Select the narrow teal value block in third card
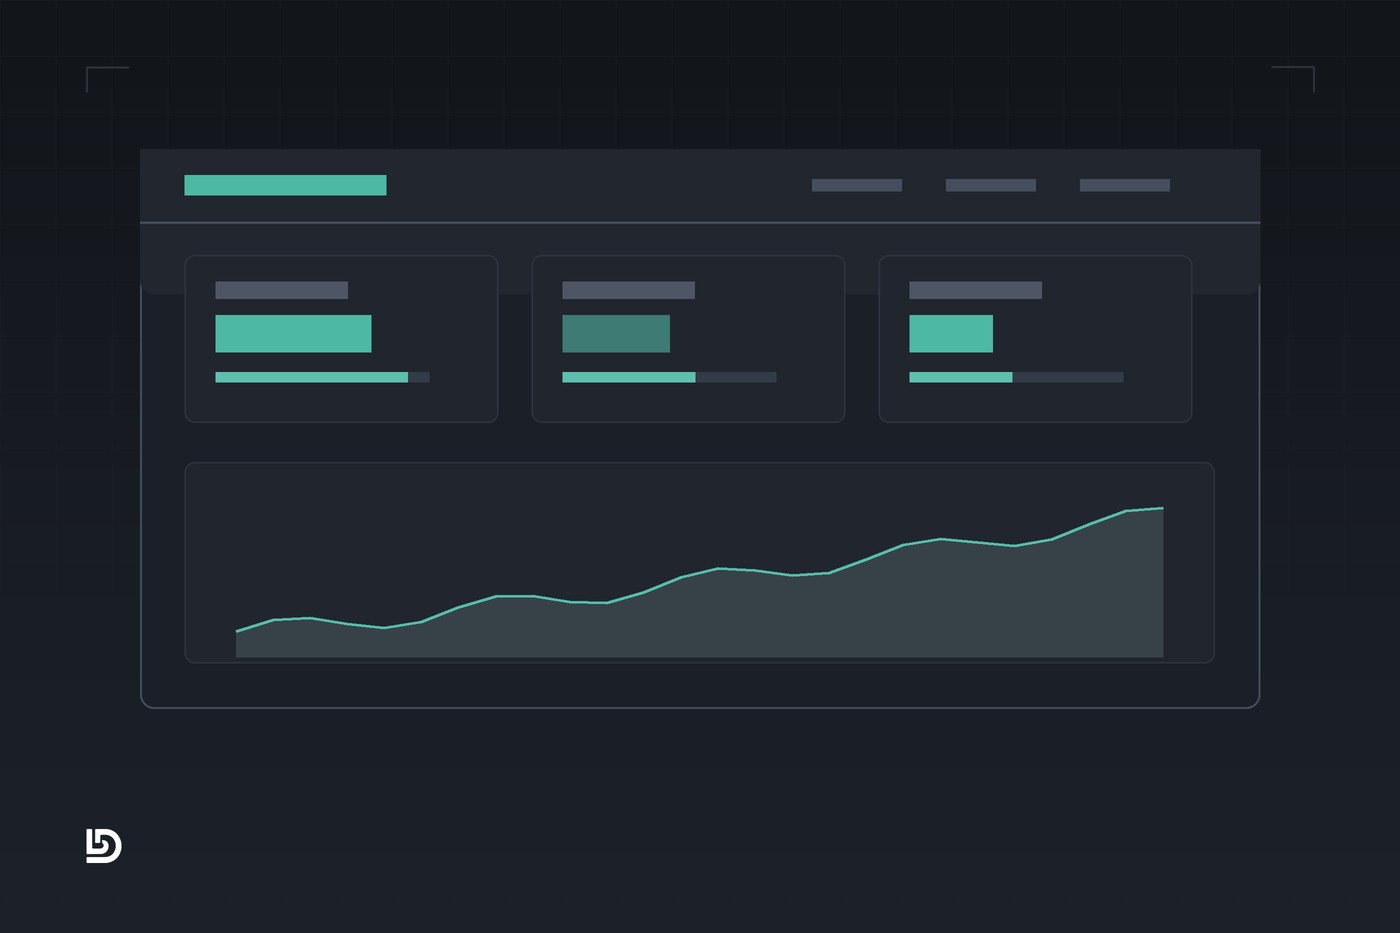This screenshot has height=933, width=1400. [x=951, y=334]
